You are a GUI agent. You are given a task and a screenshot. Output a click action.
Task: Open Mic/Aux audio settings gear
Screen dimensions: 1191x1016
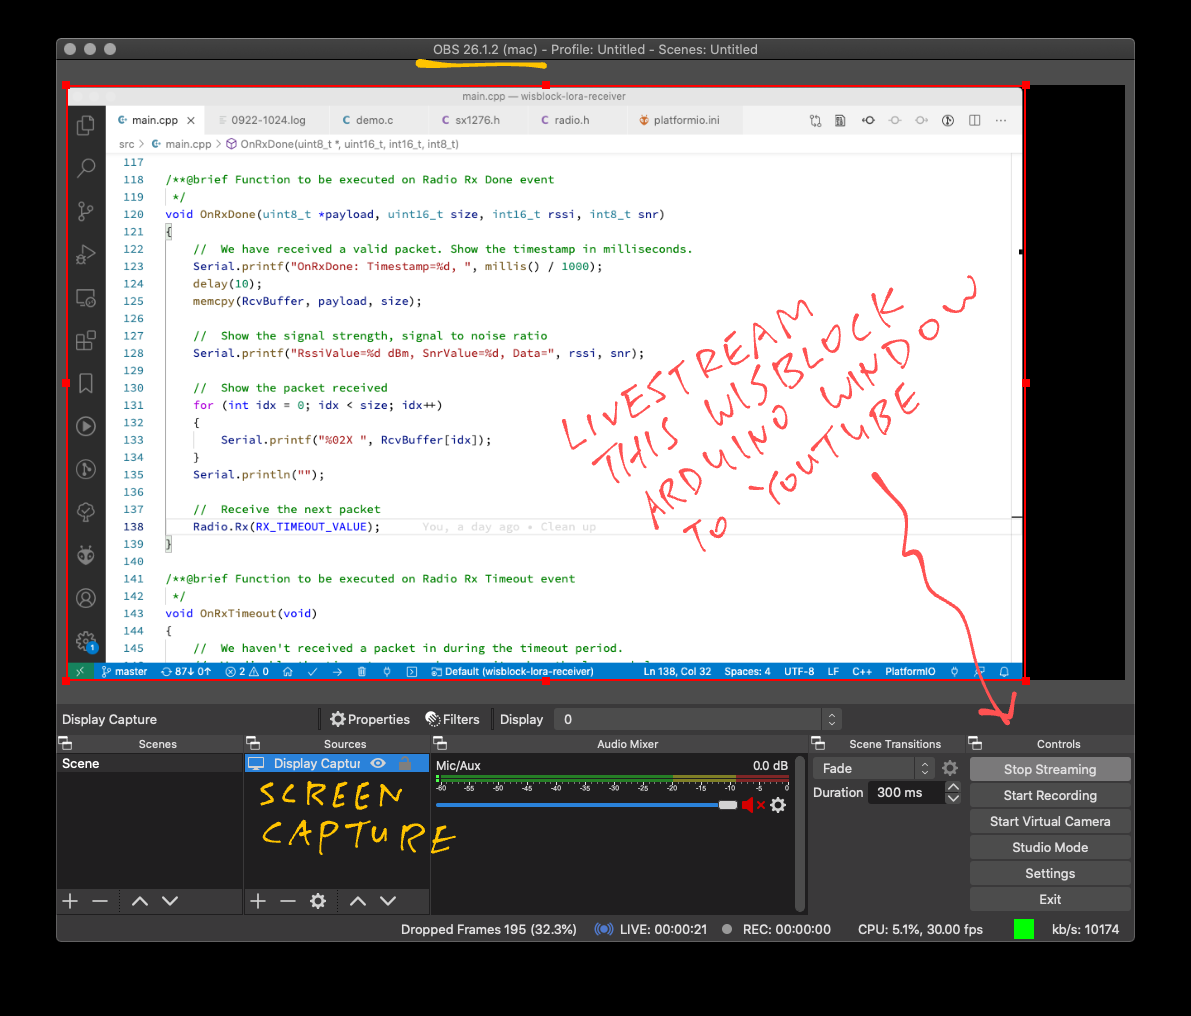tap(778, 805)
